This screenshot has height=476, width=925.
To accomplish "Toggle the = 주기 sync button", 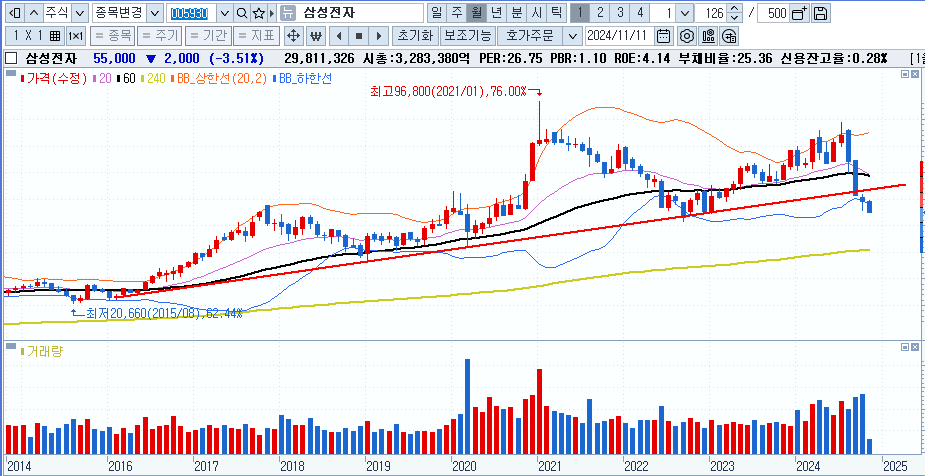I will point(160,36).
